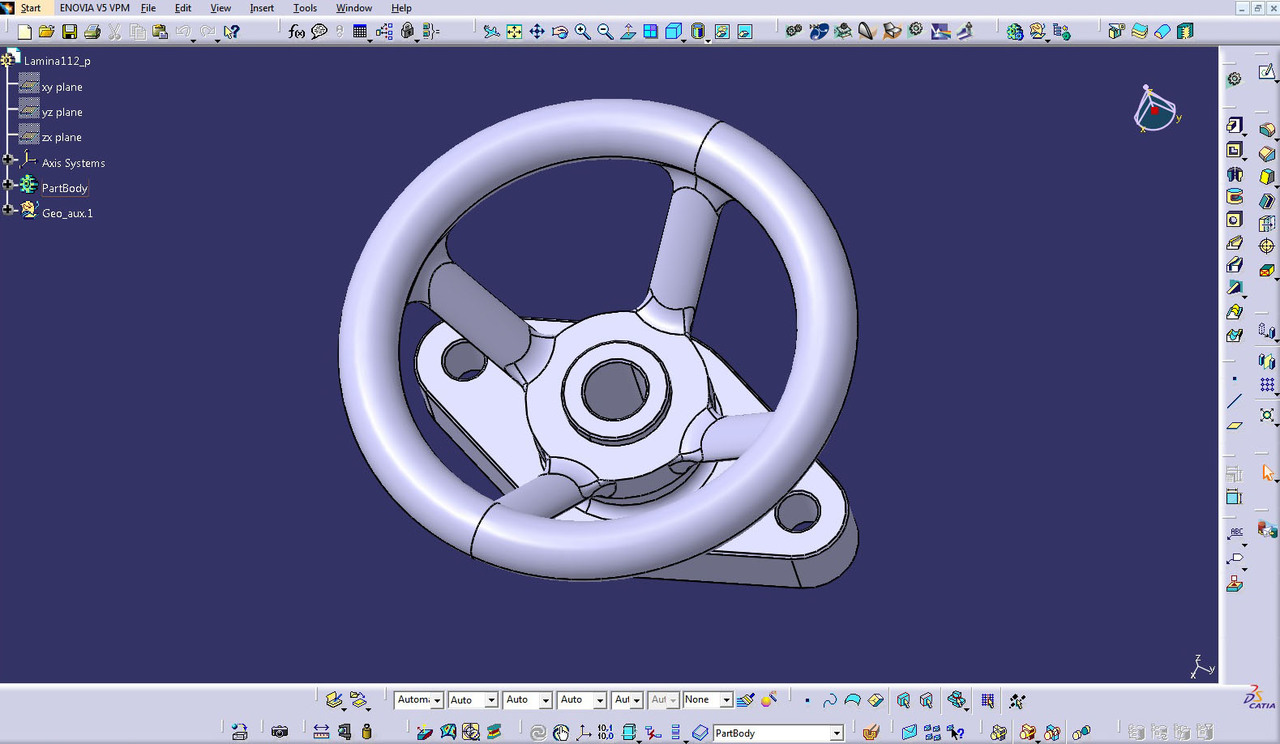Click the Zoom In magnifier

[583, 32]
